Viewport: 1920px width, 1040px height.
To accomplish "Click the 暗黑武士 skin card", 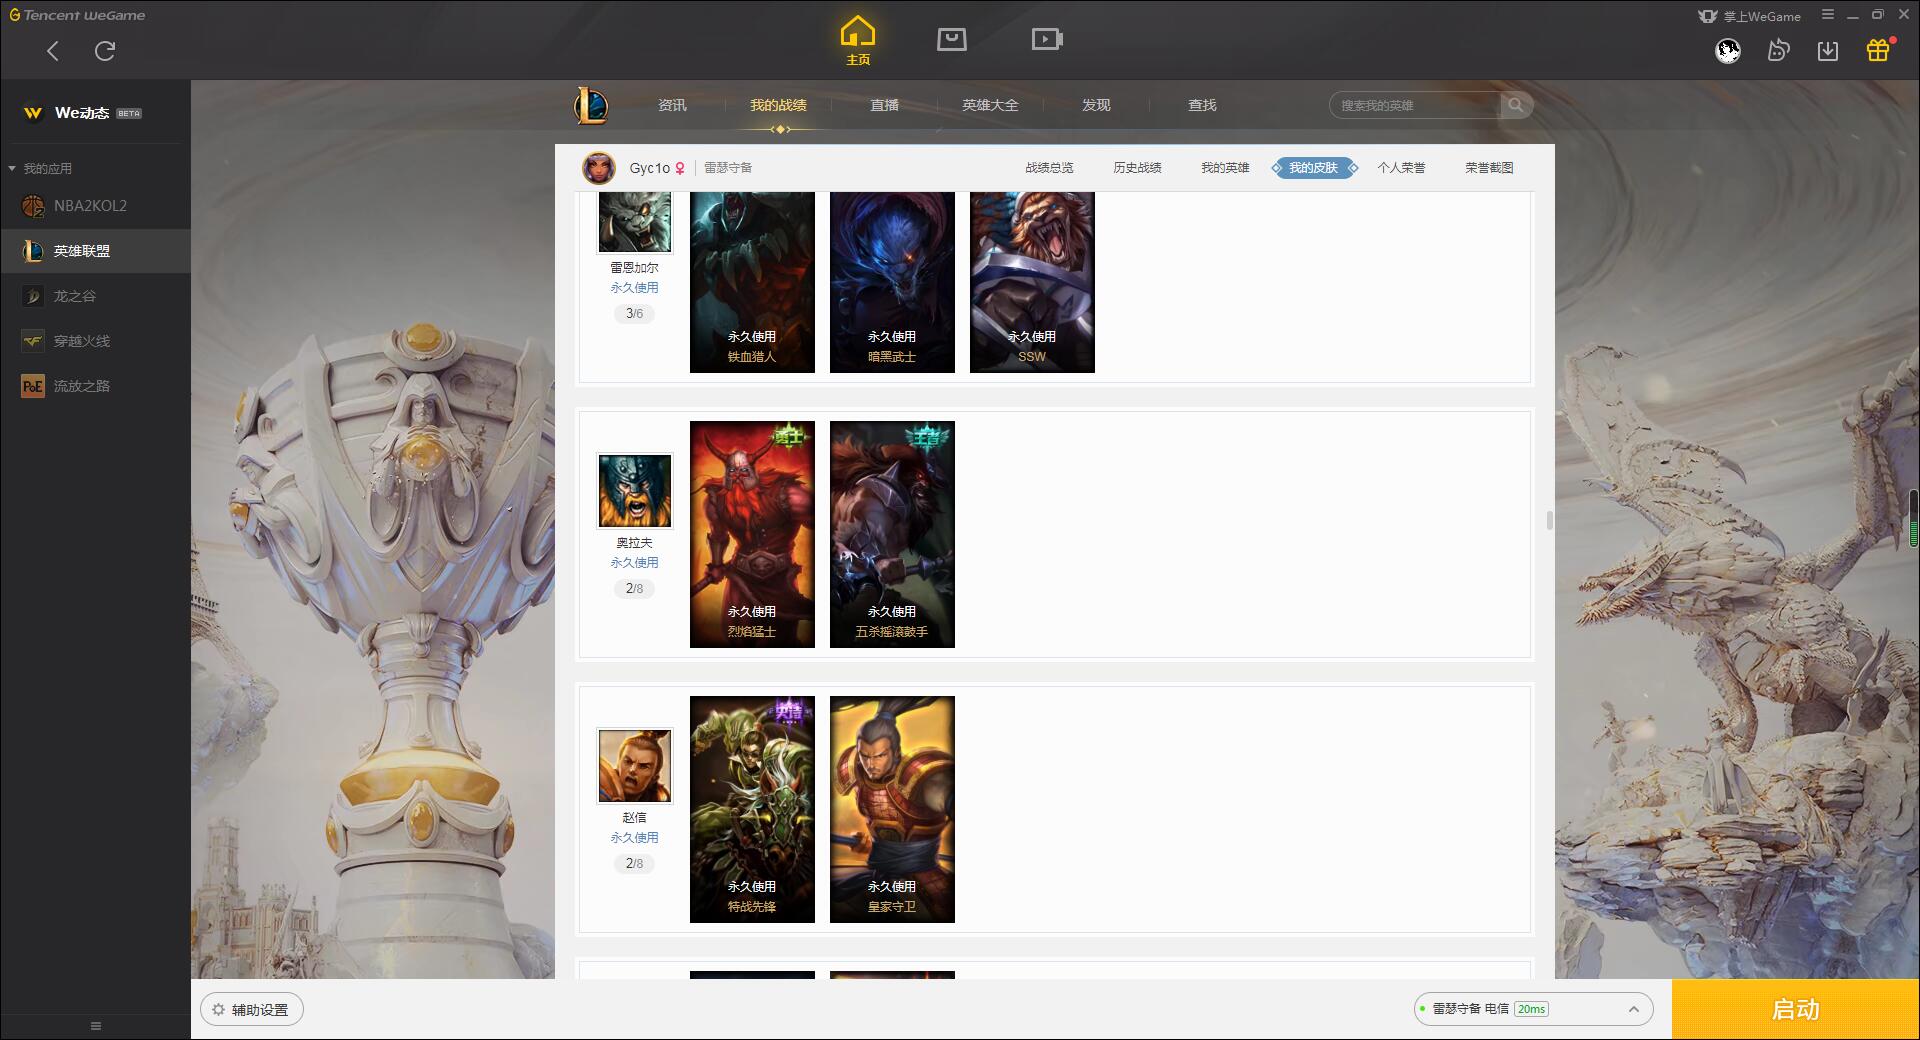I will click(x=892, y=282).
